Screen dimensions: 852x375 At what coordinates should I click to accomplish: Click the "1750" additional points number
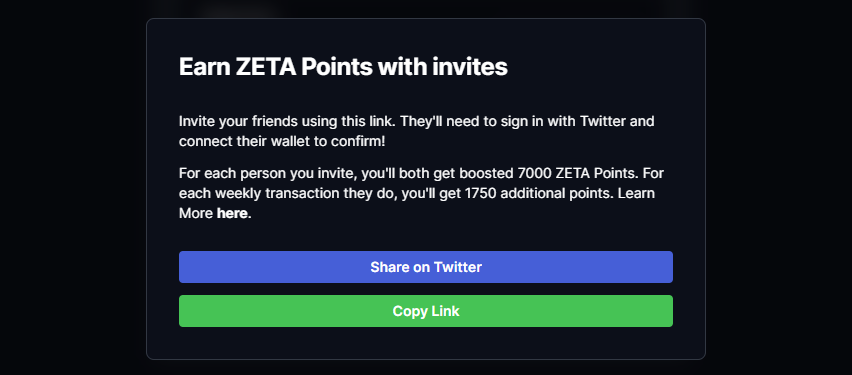(x=480, y=194)
